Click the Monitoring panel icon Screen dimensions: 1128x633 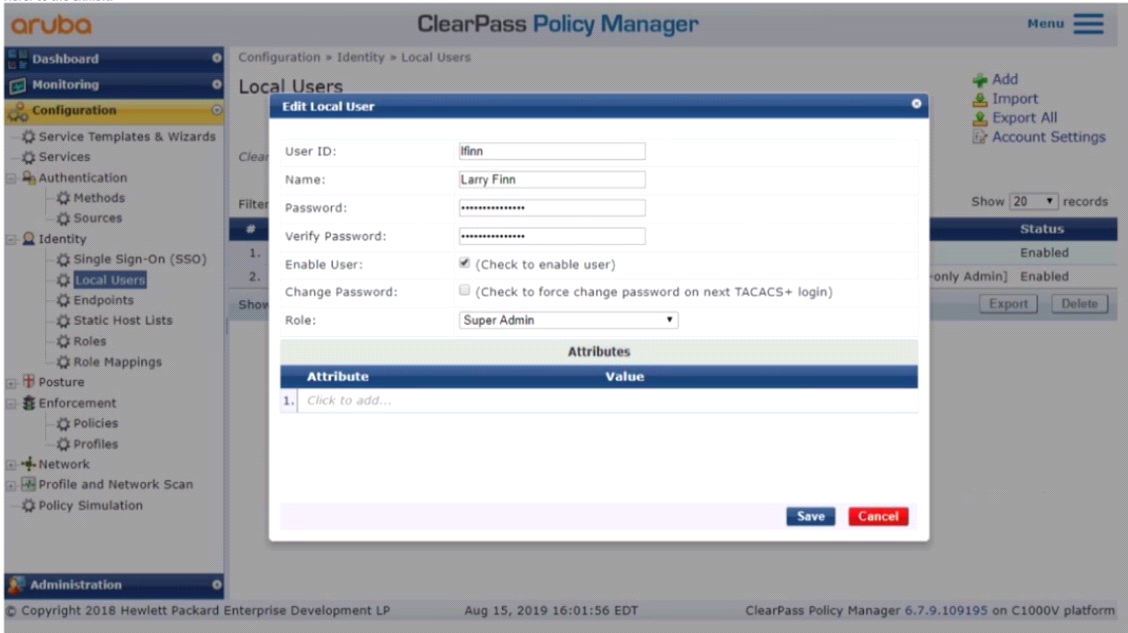tap(17, 85)
